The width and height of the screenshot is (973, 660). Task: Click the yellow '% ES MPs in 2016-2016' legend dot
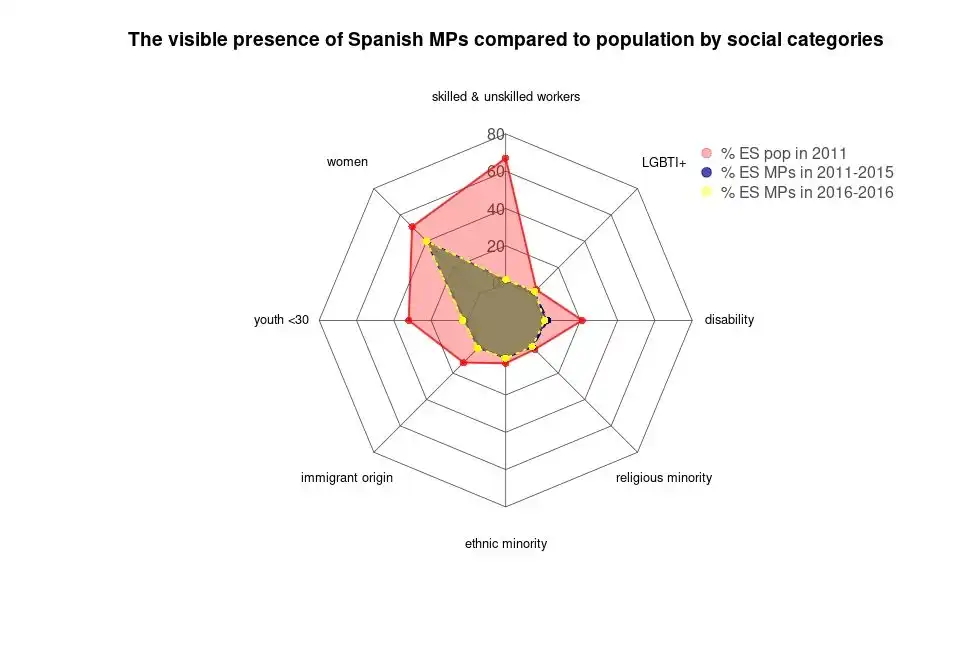(x=706, y=192)
